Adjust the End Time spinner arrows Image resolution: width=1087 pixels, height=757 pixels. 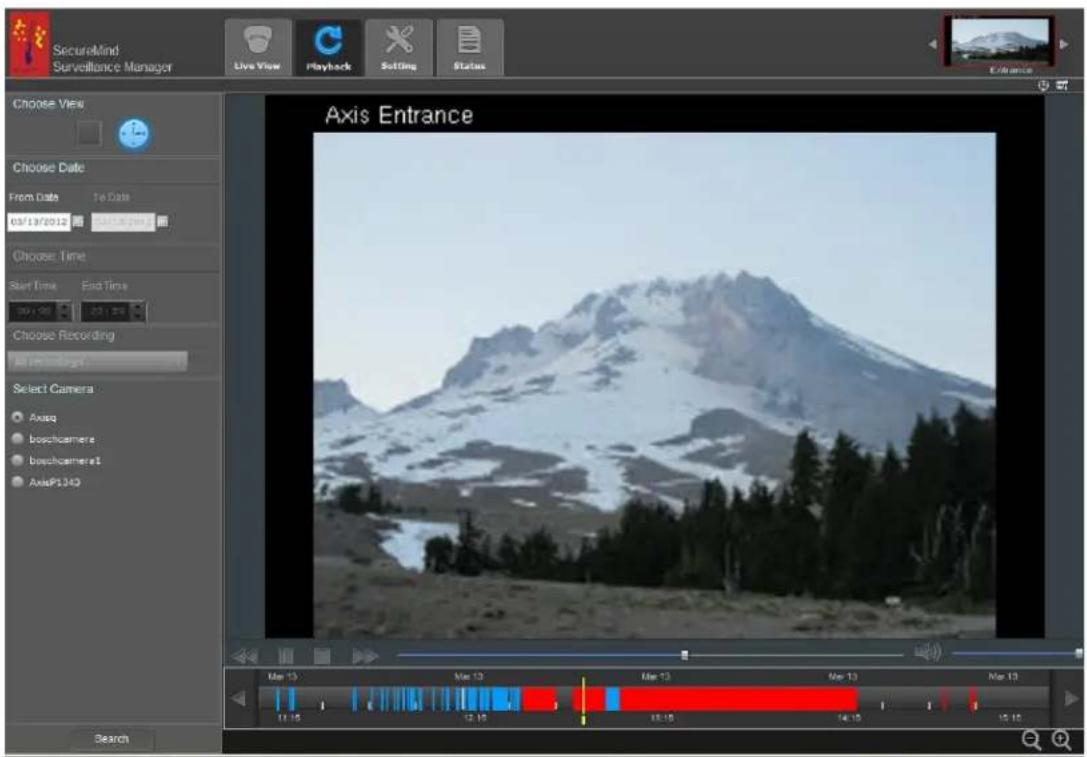pyautogui.click(x=138, y=311)
